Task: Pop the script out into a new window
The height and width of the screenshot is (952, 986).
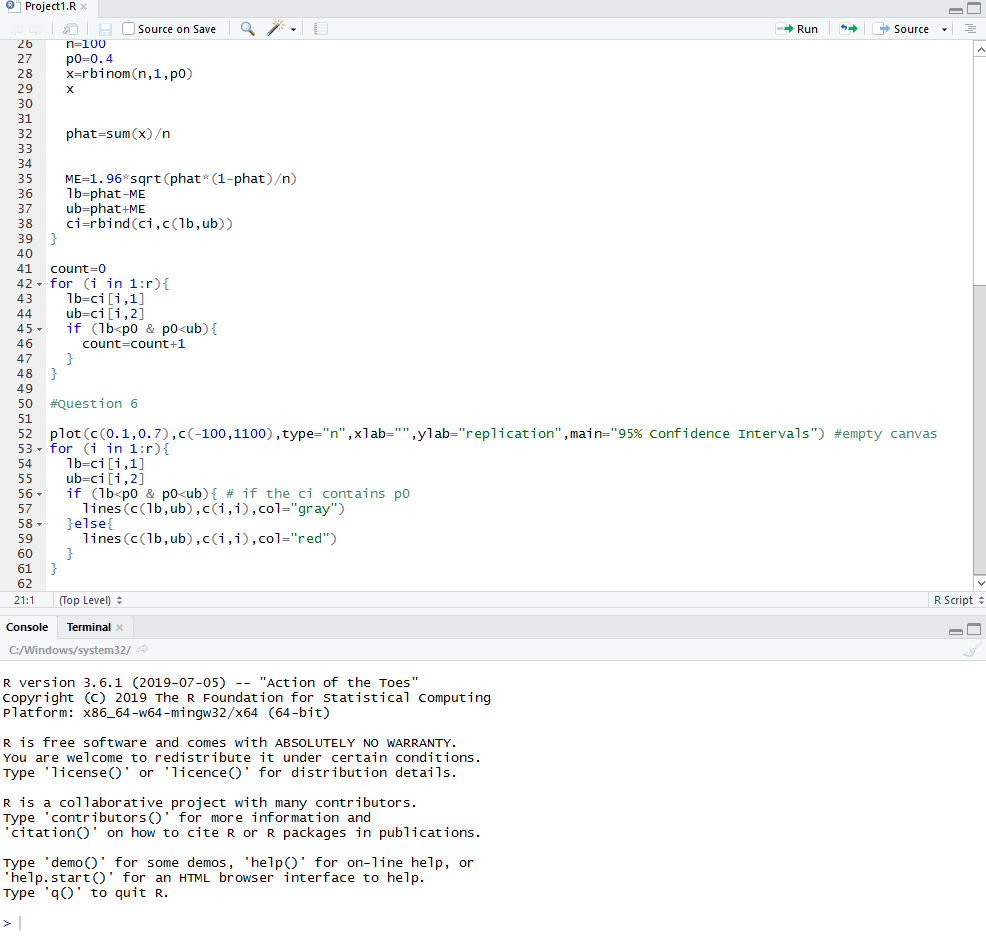Action: point(68,28)
